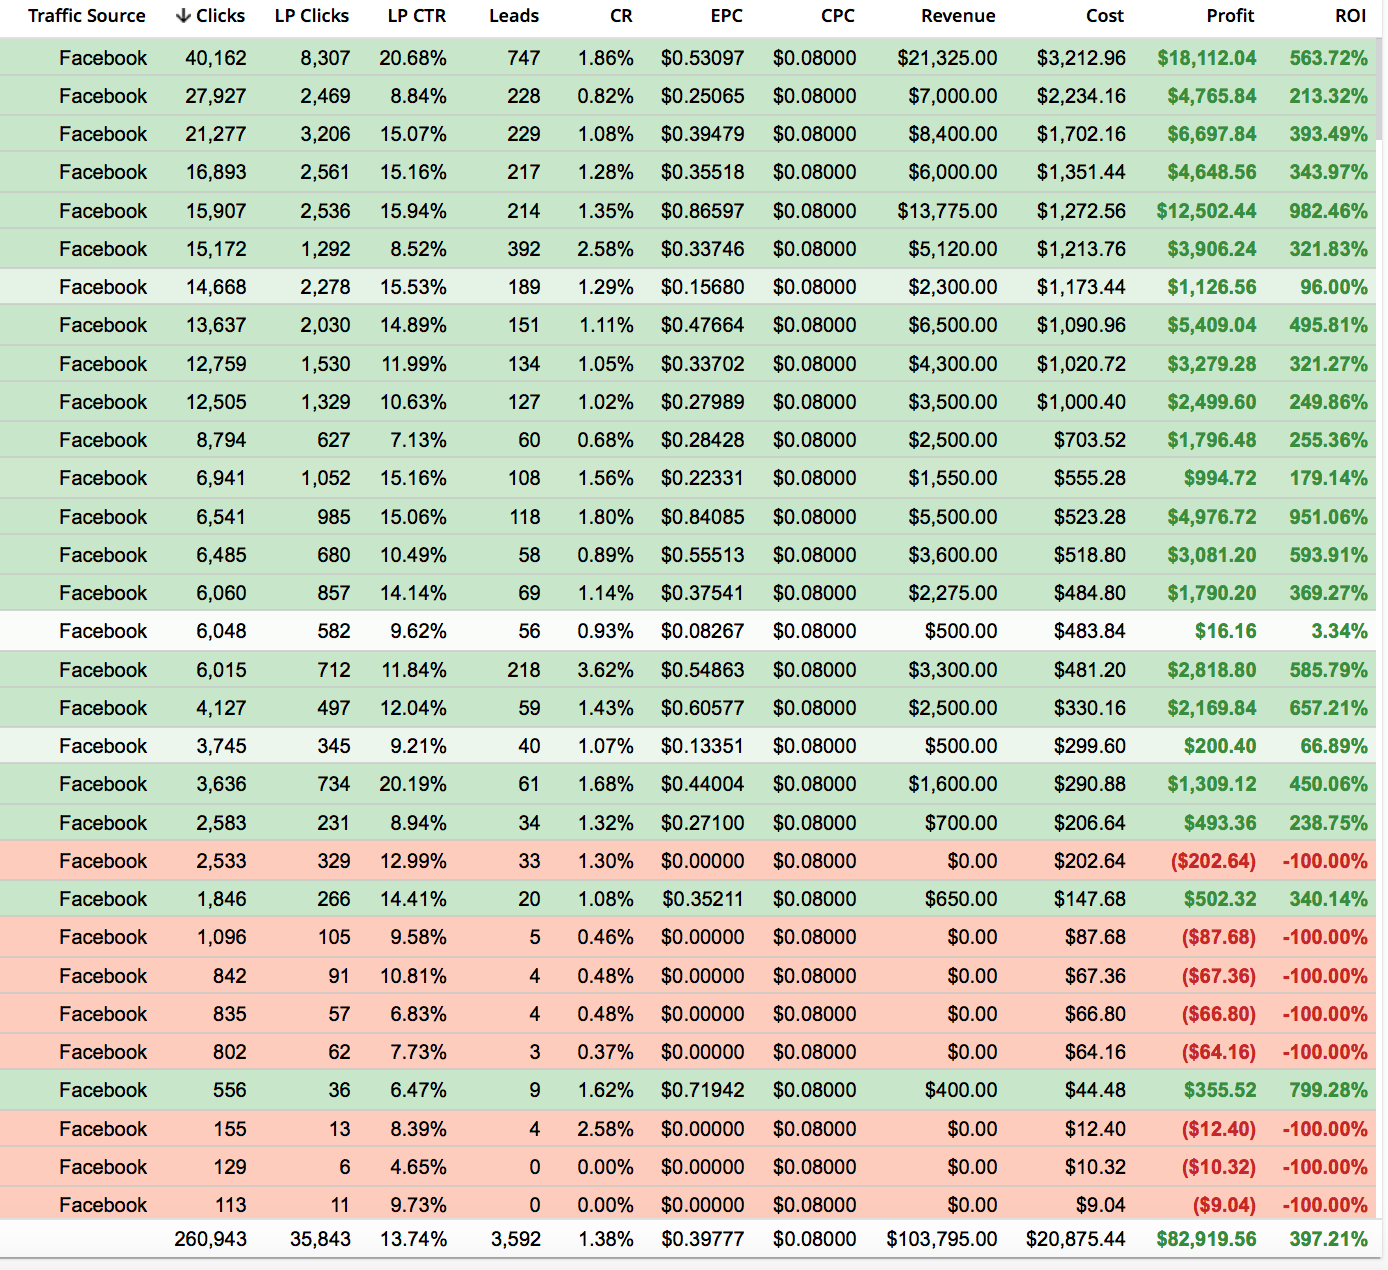Select the cost cell $1,020.72
The height and width of the screenshot is (1270, 1388).
(x=1081, y=364)
